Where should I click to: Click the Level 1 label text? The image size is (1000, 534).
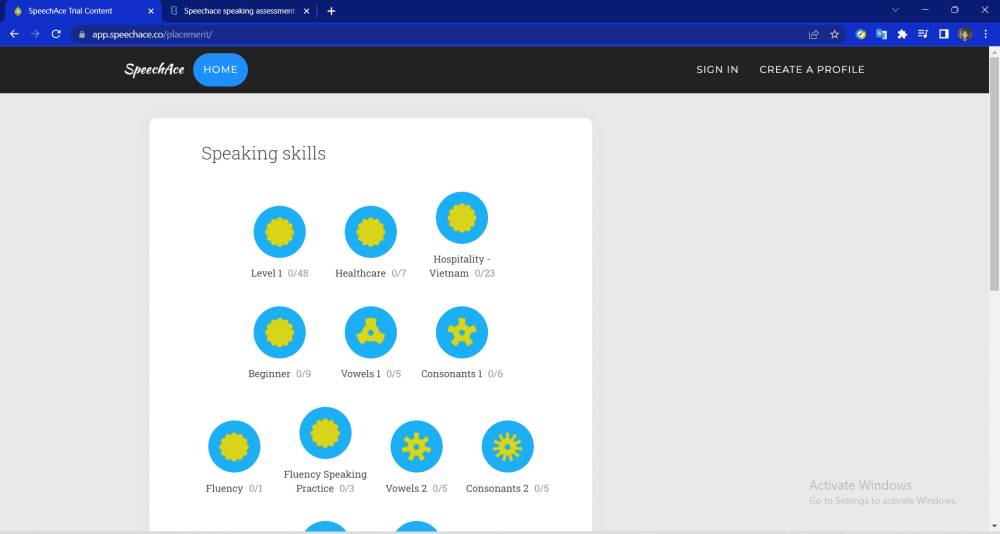tap(266, 273)
